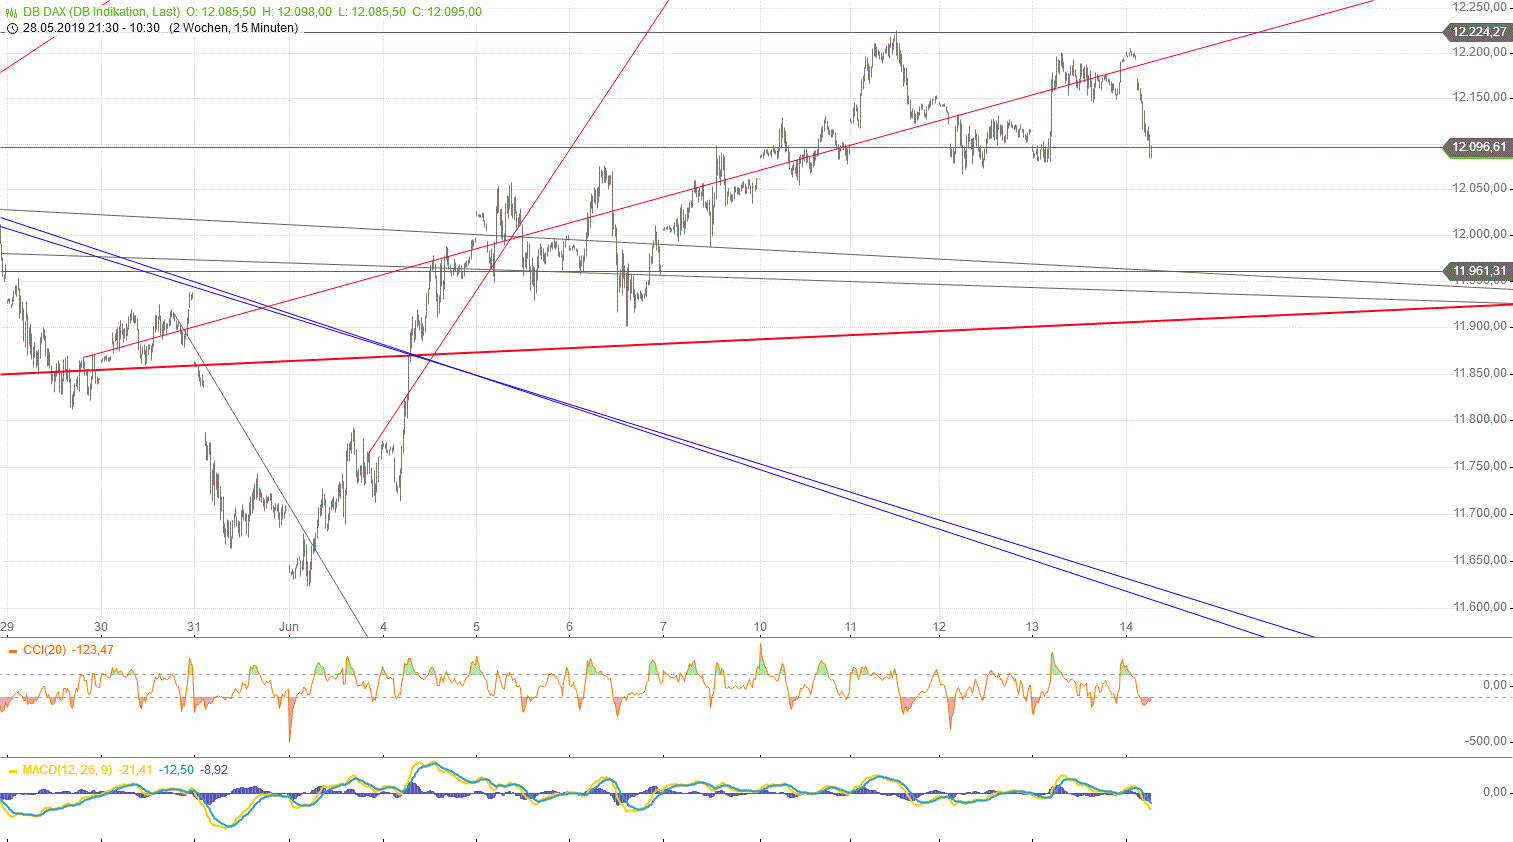Click the 11.900,00 price axis label
Image resolution: width=1513 pixels, height=842 pixels.
coord(1479,326)
